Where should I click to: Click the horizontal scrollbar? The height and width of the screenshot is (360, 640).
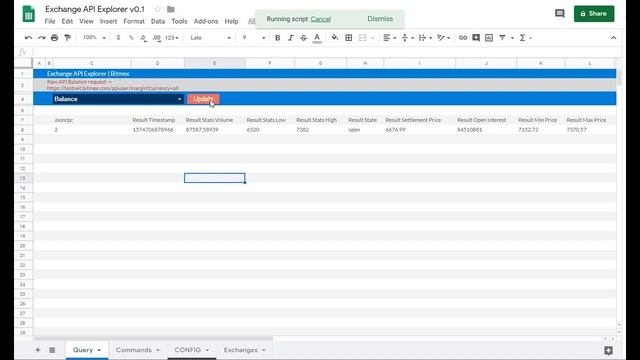pos(154,338)
